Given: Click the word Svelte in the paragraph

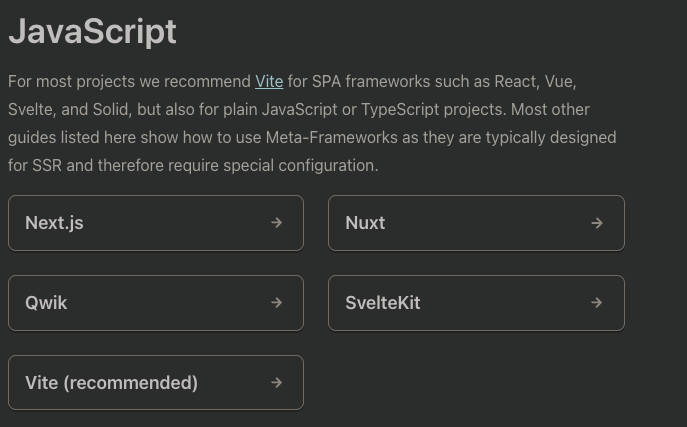Looking at the screenshot, I should coord(32,109).
